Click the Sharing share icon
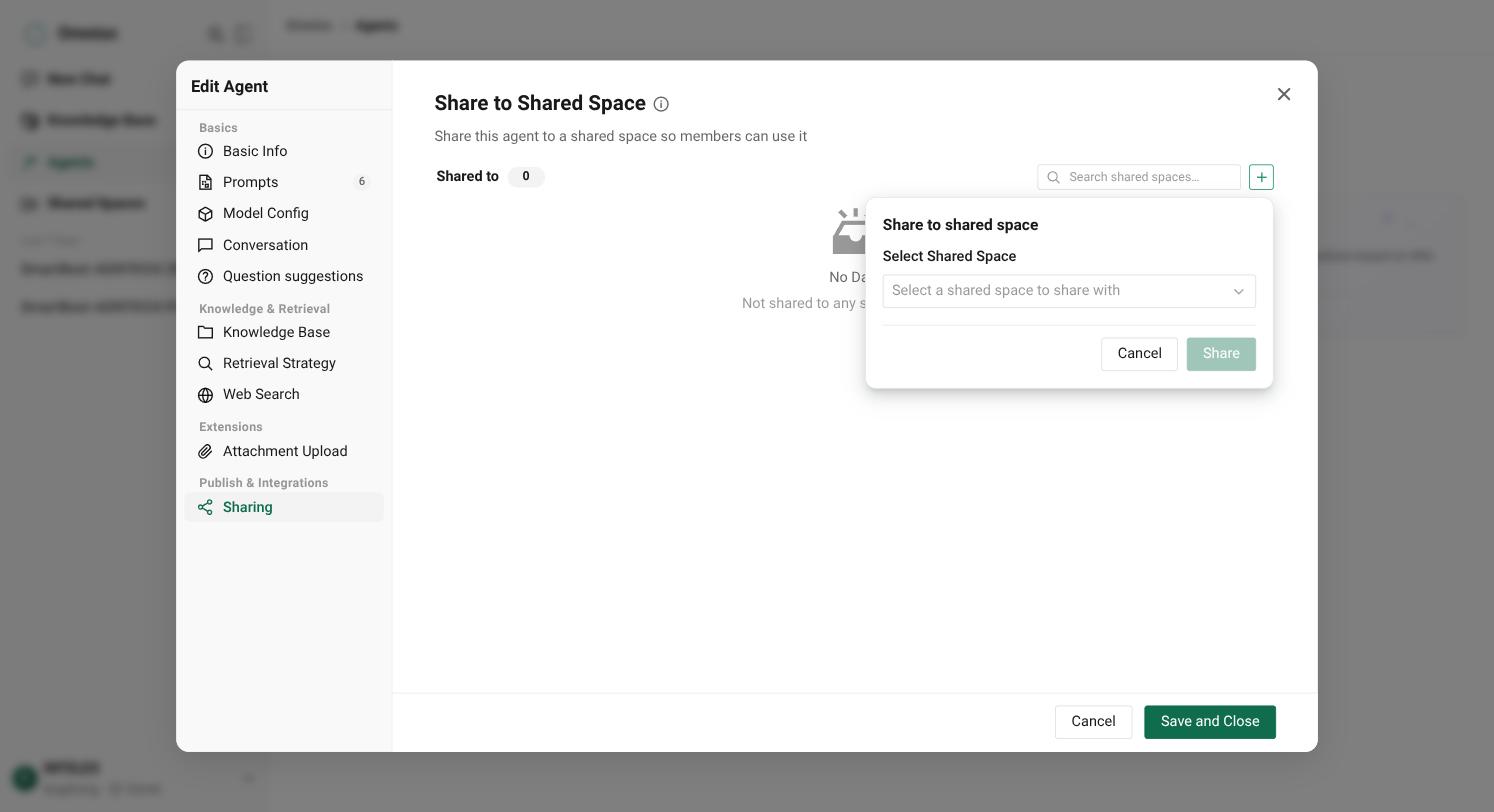Viewport: 1494px width, 812px height. pos(205,507)
